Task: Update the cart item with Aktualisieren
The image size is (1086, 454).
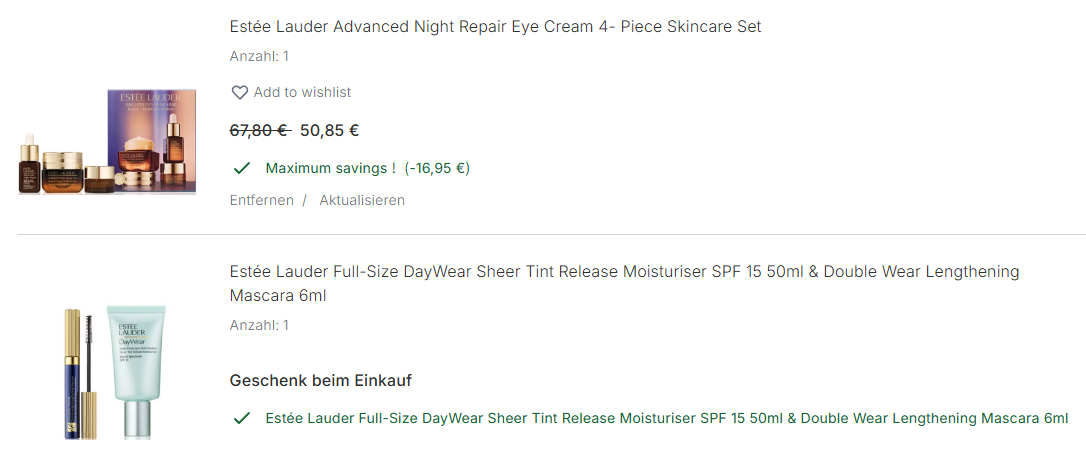Action: pyautogui.click(x=362, y=200)
